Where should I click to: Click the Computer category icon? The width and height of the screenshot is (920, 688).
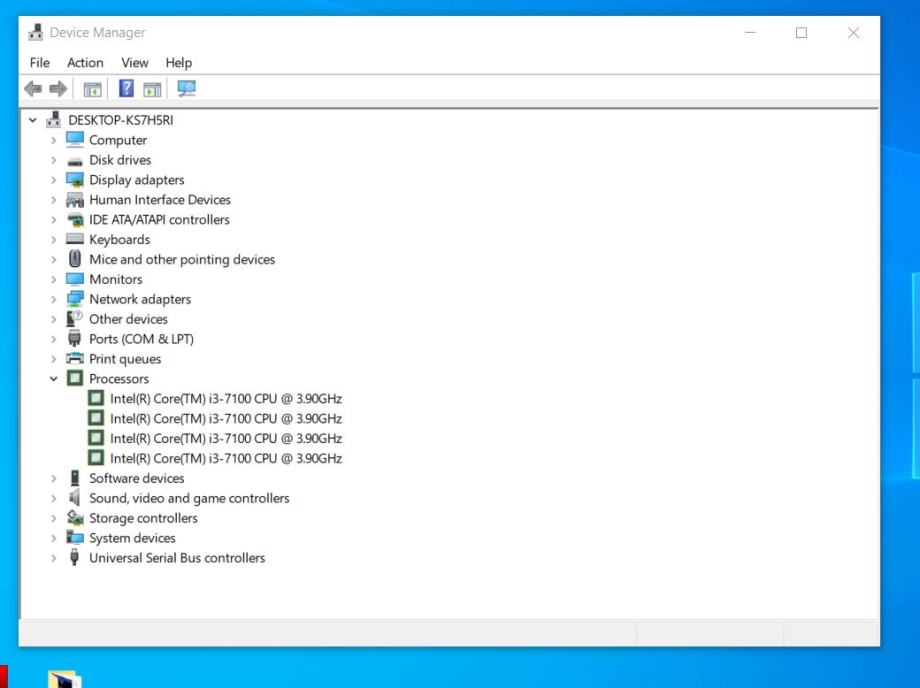75,140
